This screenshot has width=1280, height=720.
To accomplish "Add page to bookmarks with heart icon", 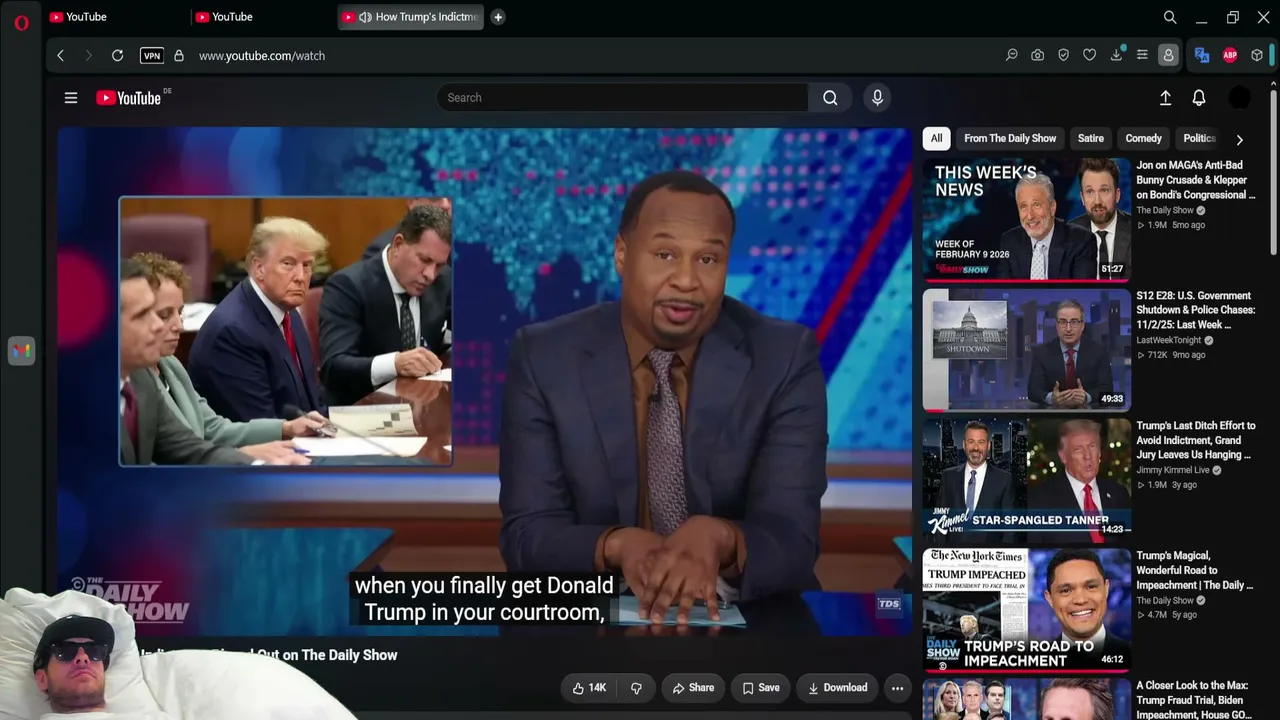I will tap(1090, 56).
